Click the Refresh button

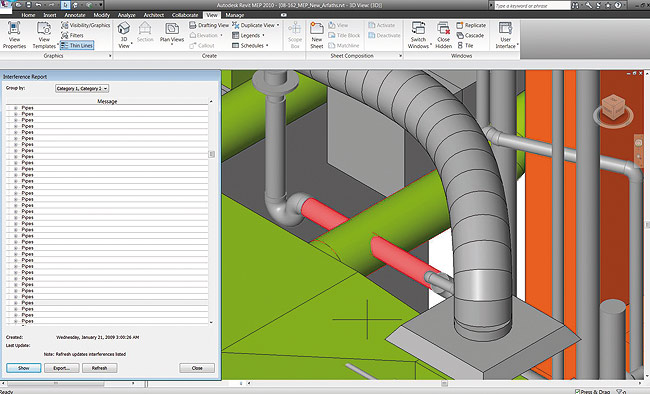(99, 368)
